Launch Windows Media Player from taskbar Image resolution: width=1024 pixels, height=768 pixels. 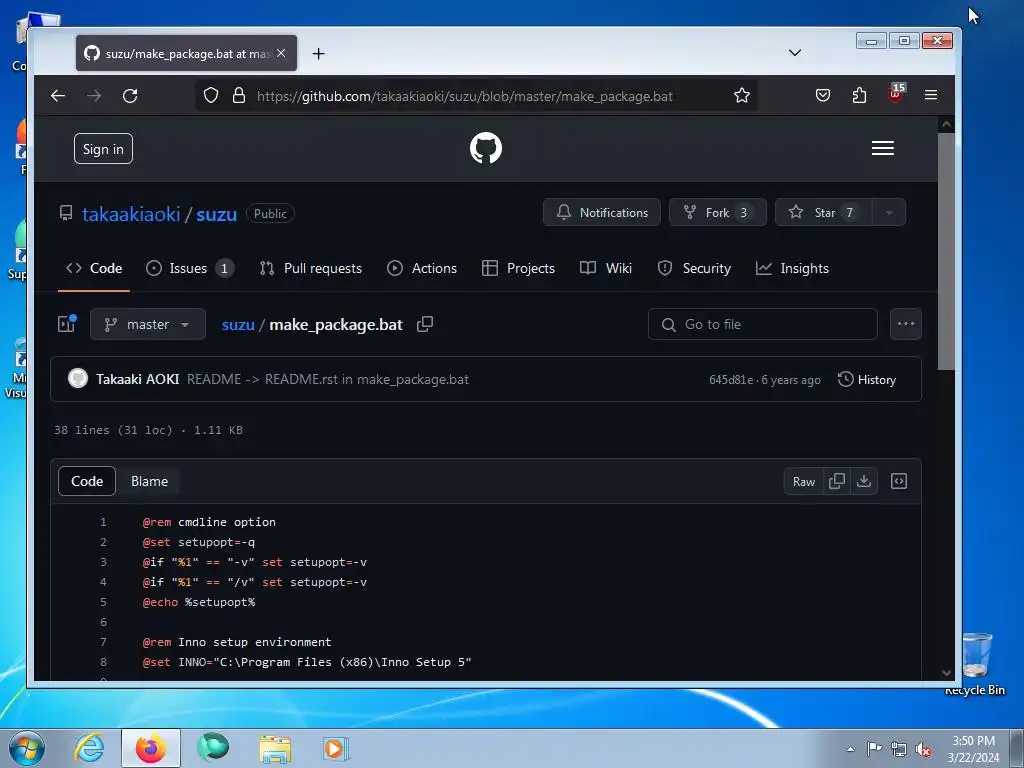(x=336, y=748)
